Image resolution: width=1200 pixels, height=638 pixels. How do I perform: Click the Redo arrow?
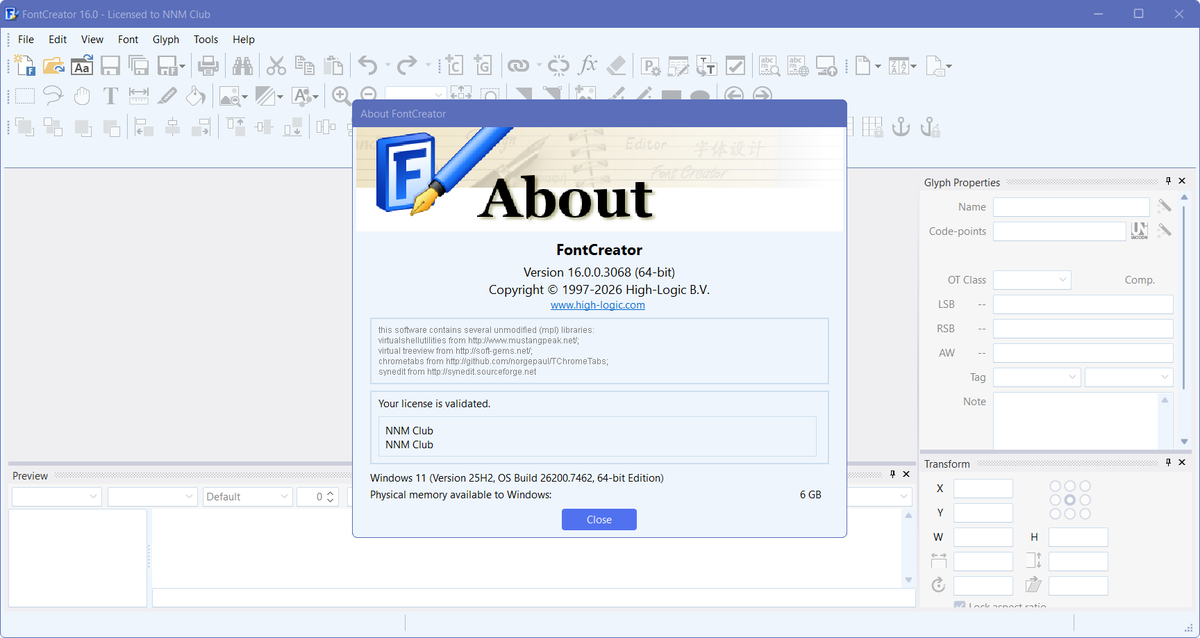click(407, 66)
